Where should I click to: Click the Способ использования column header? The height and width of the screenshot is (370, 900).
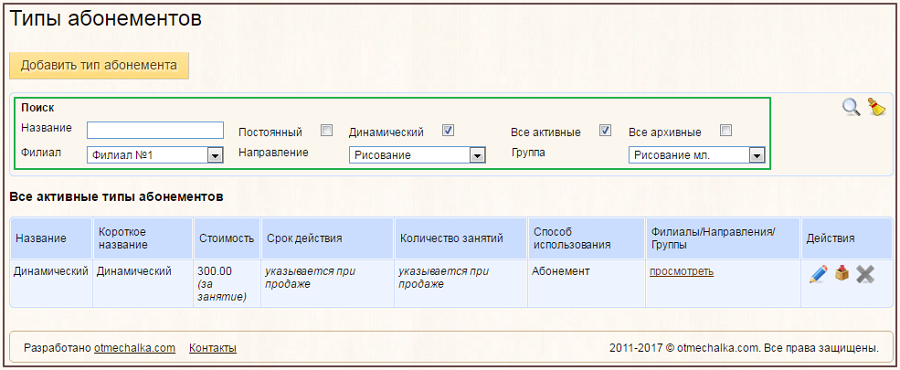pos(586,238)
